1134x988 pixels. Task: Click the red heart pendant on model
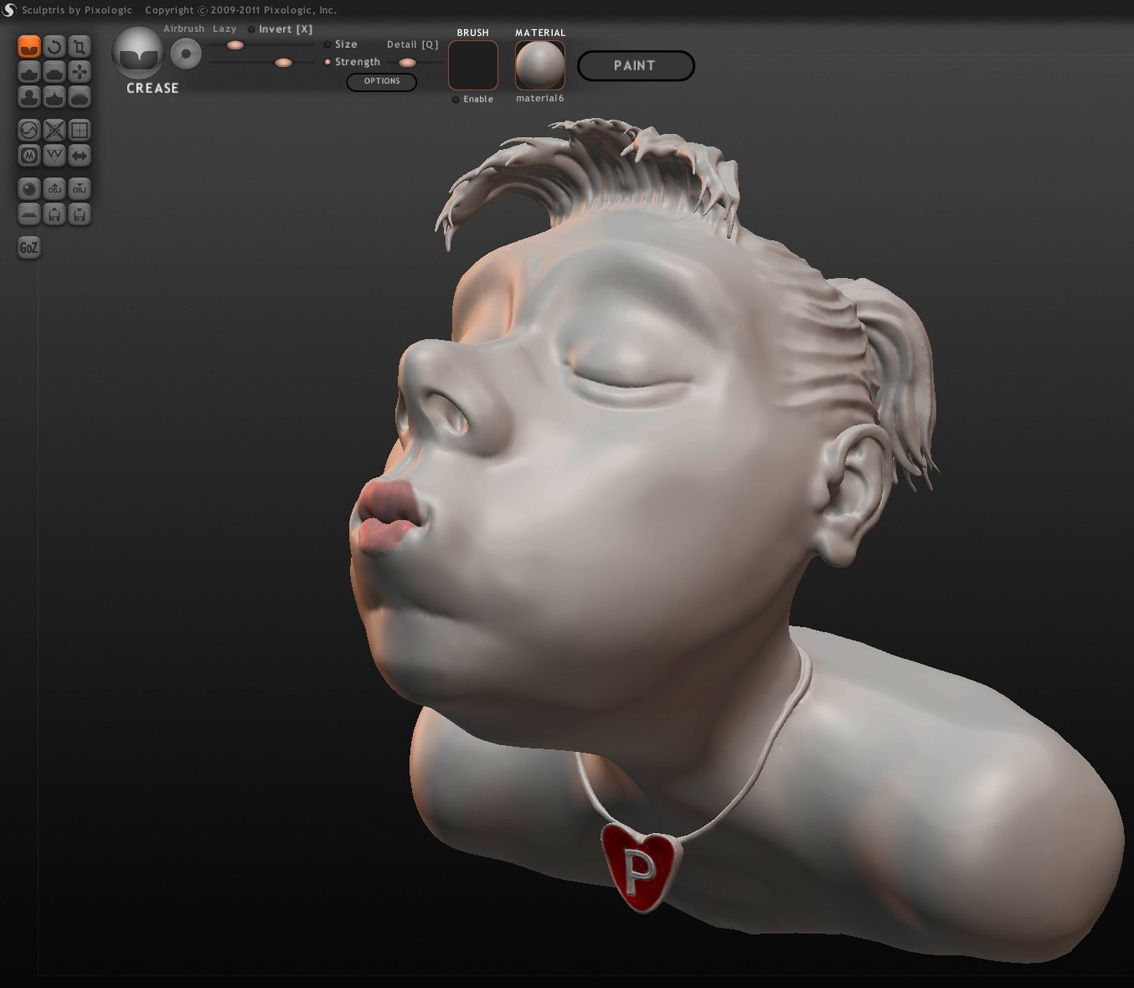[x=639, y=866]
